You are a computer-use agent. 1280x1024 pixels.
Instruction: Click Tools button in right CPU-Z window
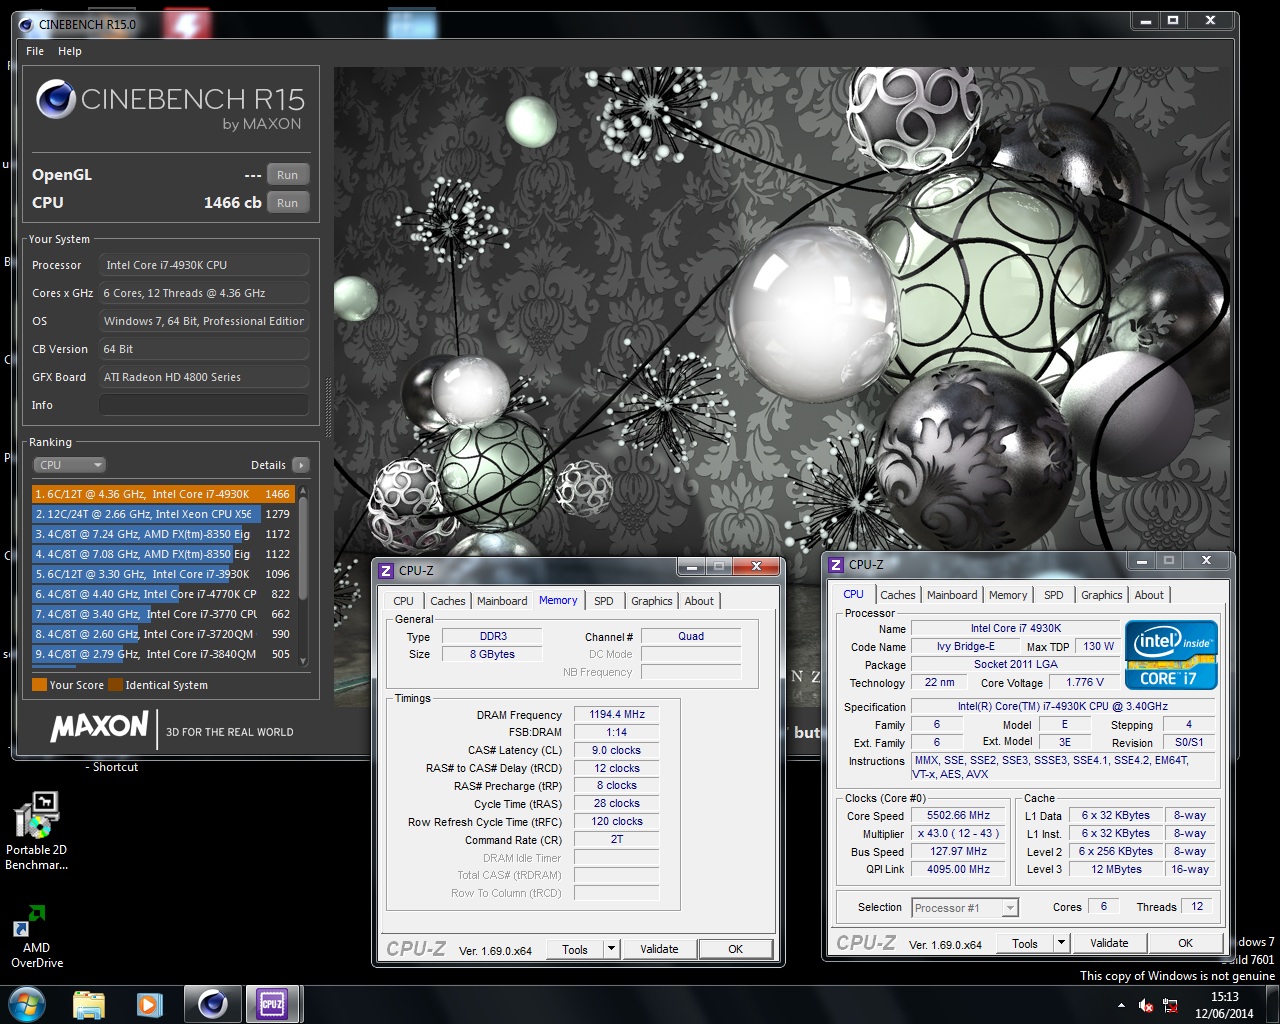click(x=1025, y=943)
